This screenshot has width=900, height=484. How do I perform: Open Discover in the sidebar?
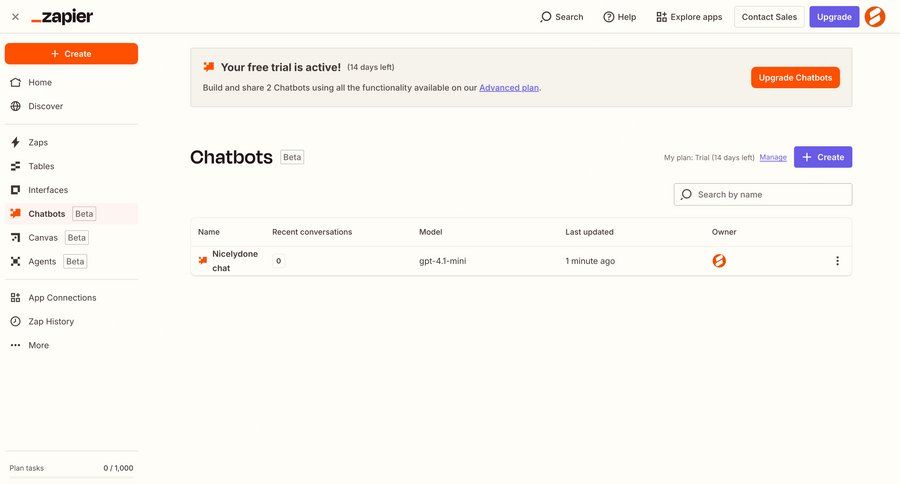pos(71,106)
